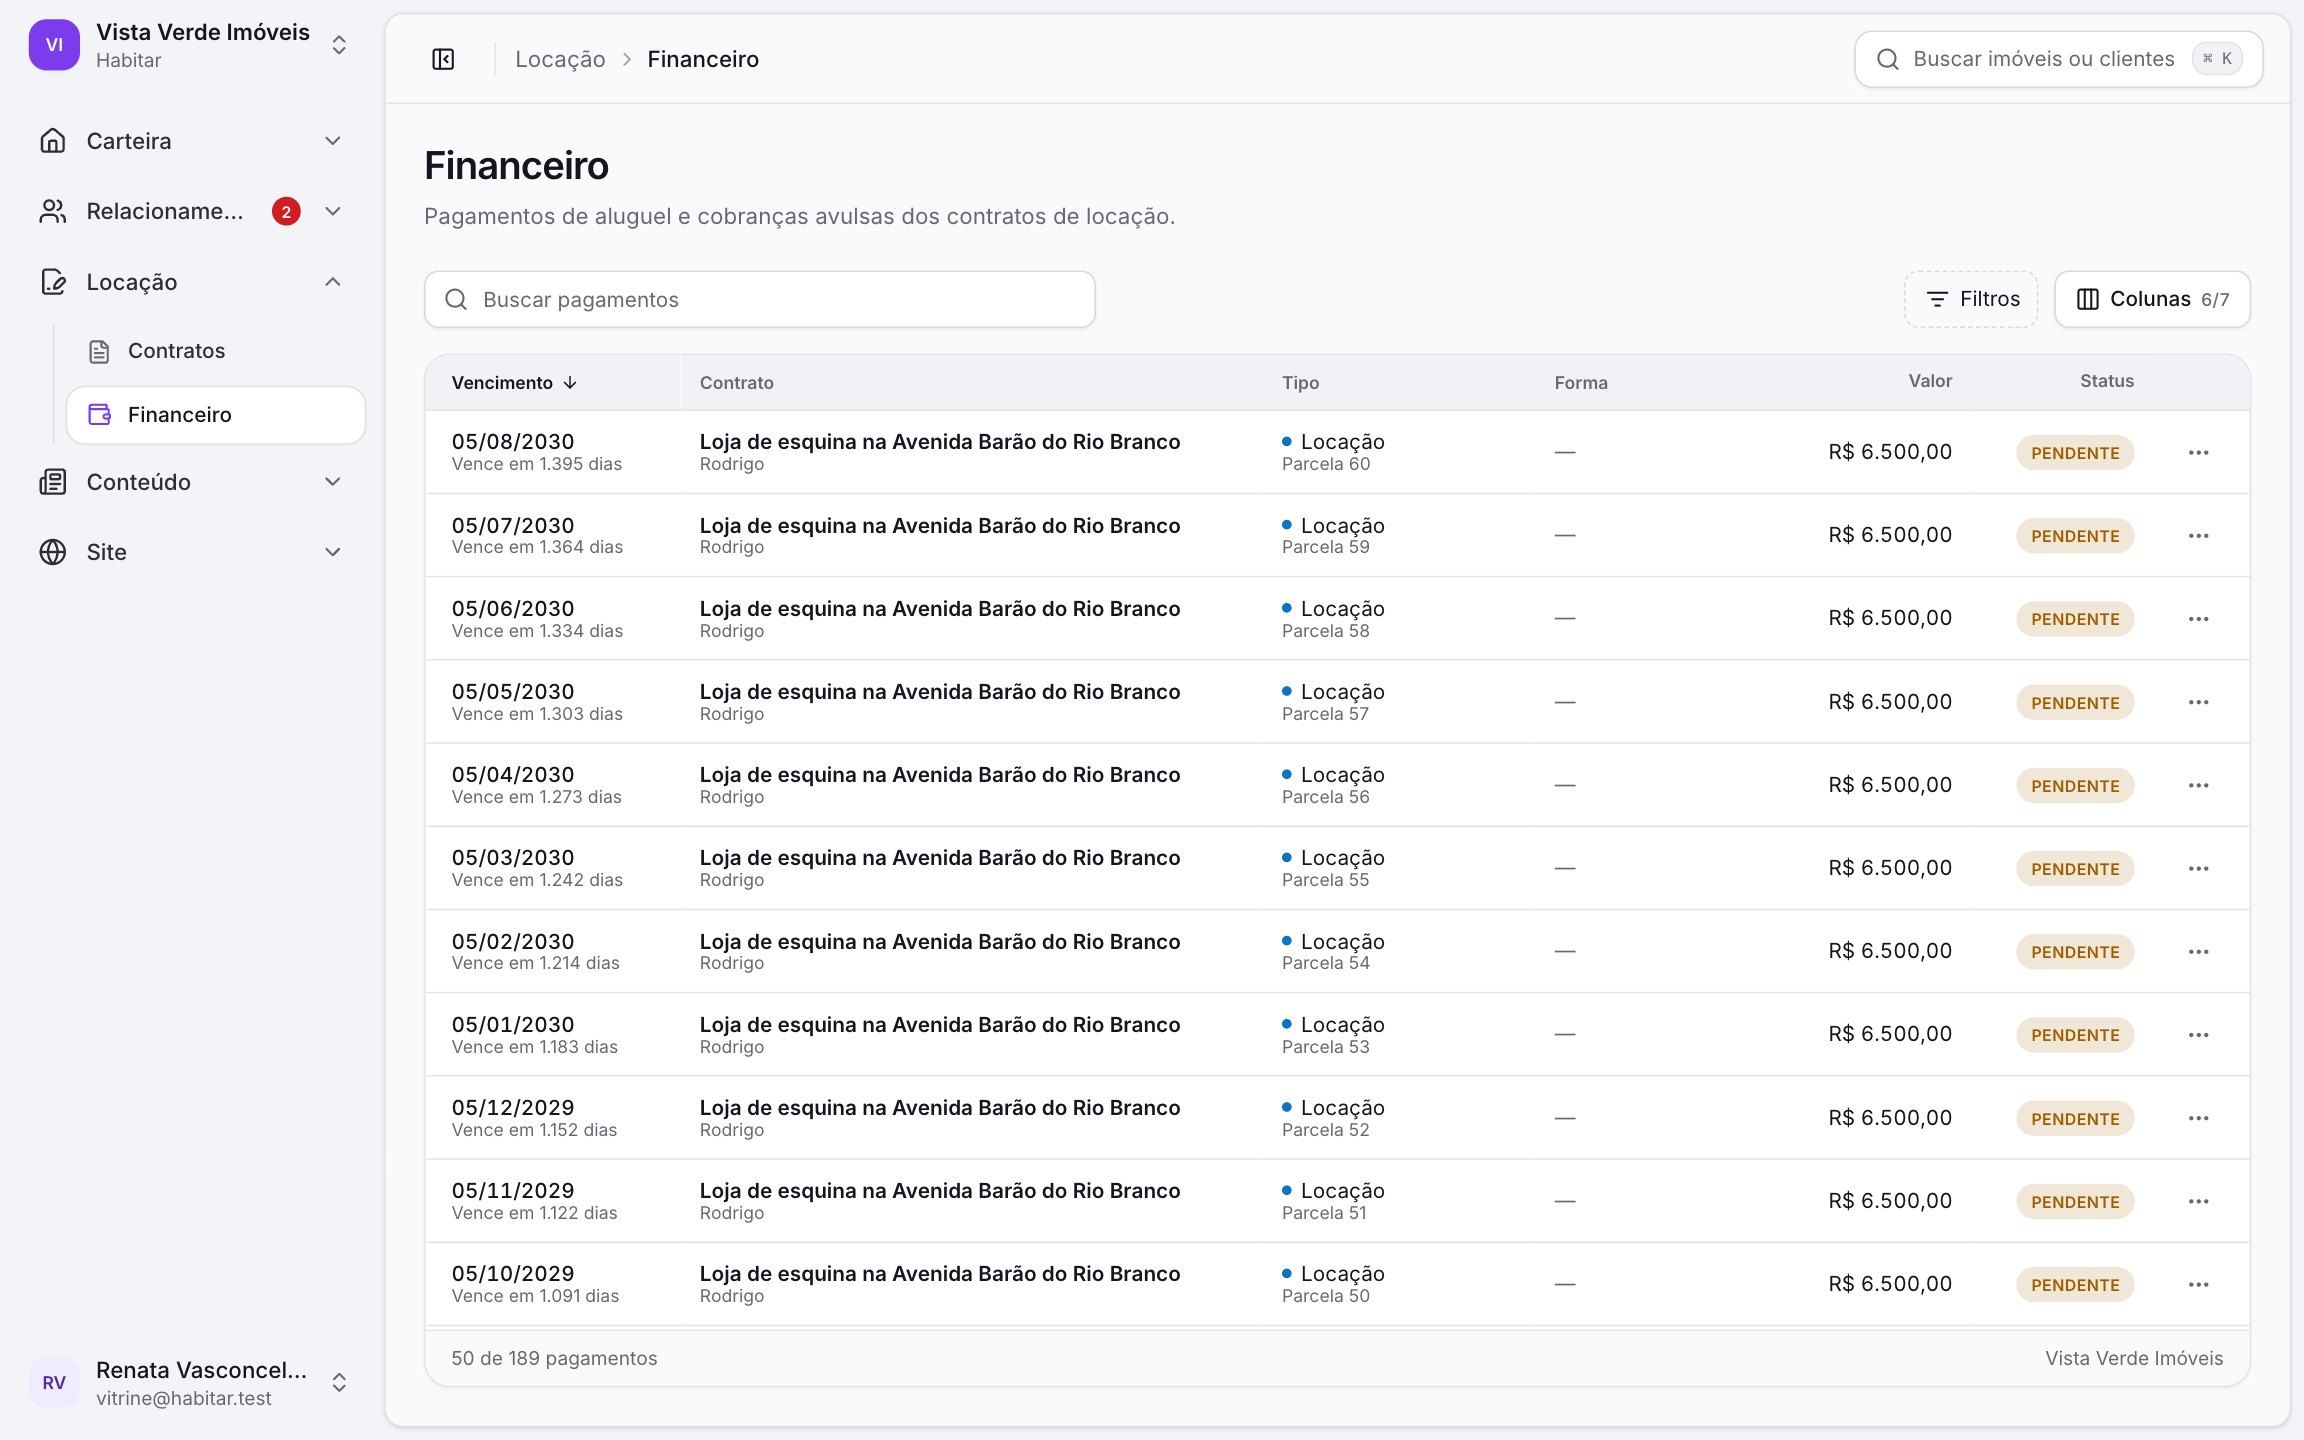2304x1440 pixels.
Task: Open row actions for 05/07/2030 payment
Action: 2198,535
